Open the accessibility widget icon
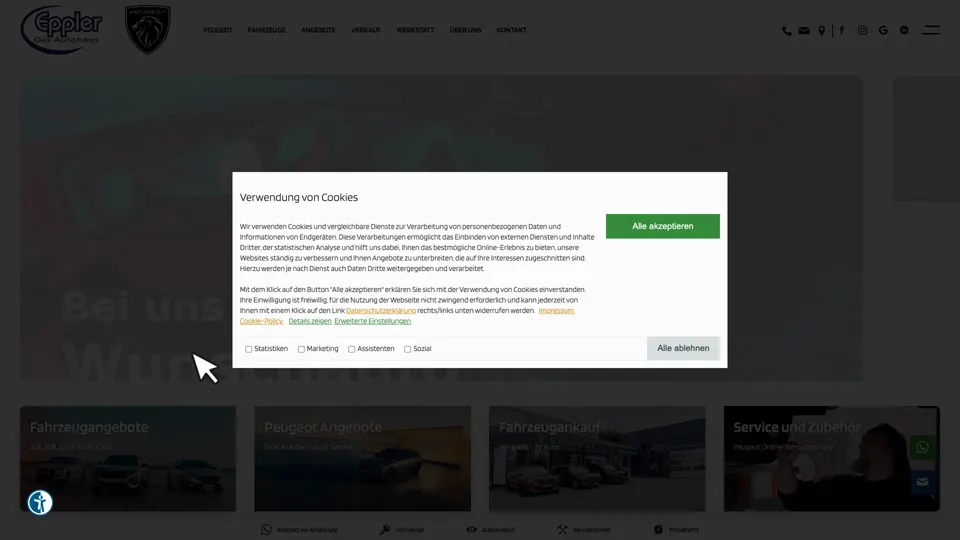Screen dimensions: 960x540 click(40, 503)
